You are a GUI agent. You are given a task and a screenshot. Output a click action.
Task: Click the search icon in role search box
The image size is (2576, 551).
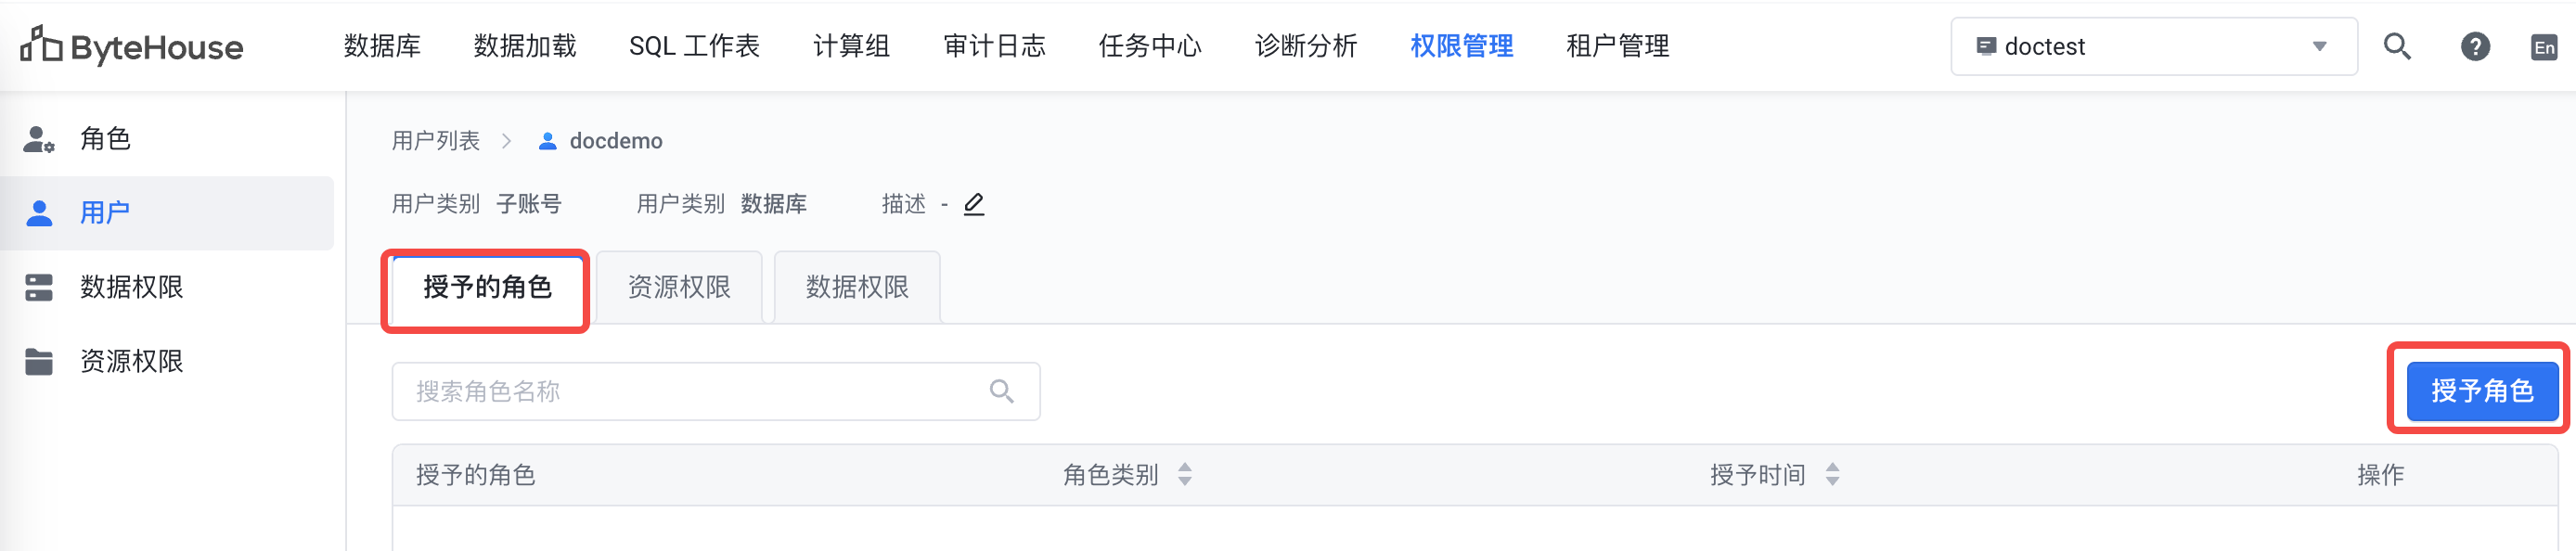pos(1001,391)
